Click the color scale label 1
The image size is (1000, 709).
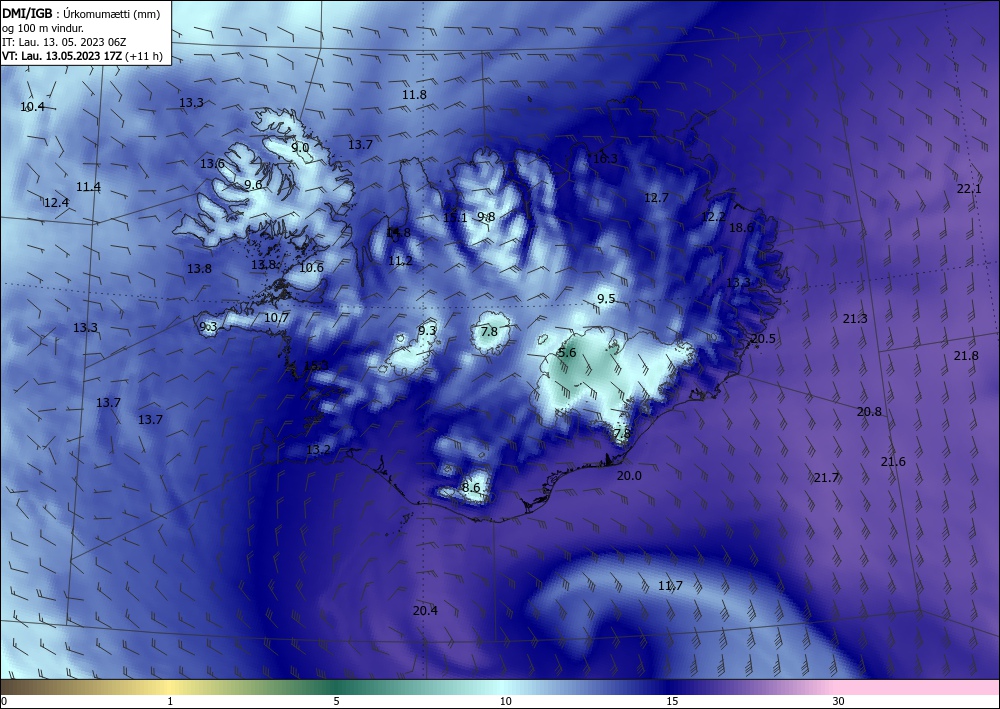170,701
